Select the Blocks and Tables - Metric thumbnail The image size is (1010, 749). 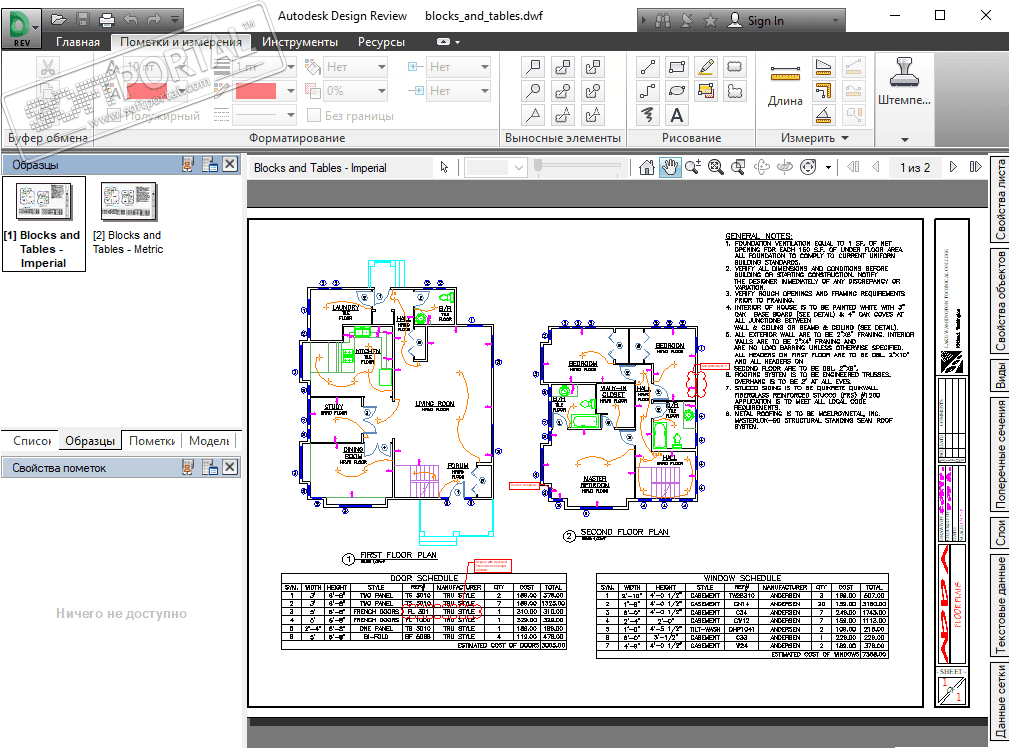pos(128,219)
